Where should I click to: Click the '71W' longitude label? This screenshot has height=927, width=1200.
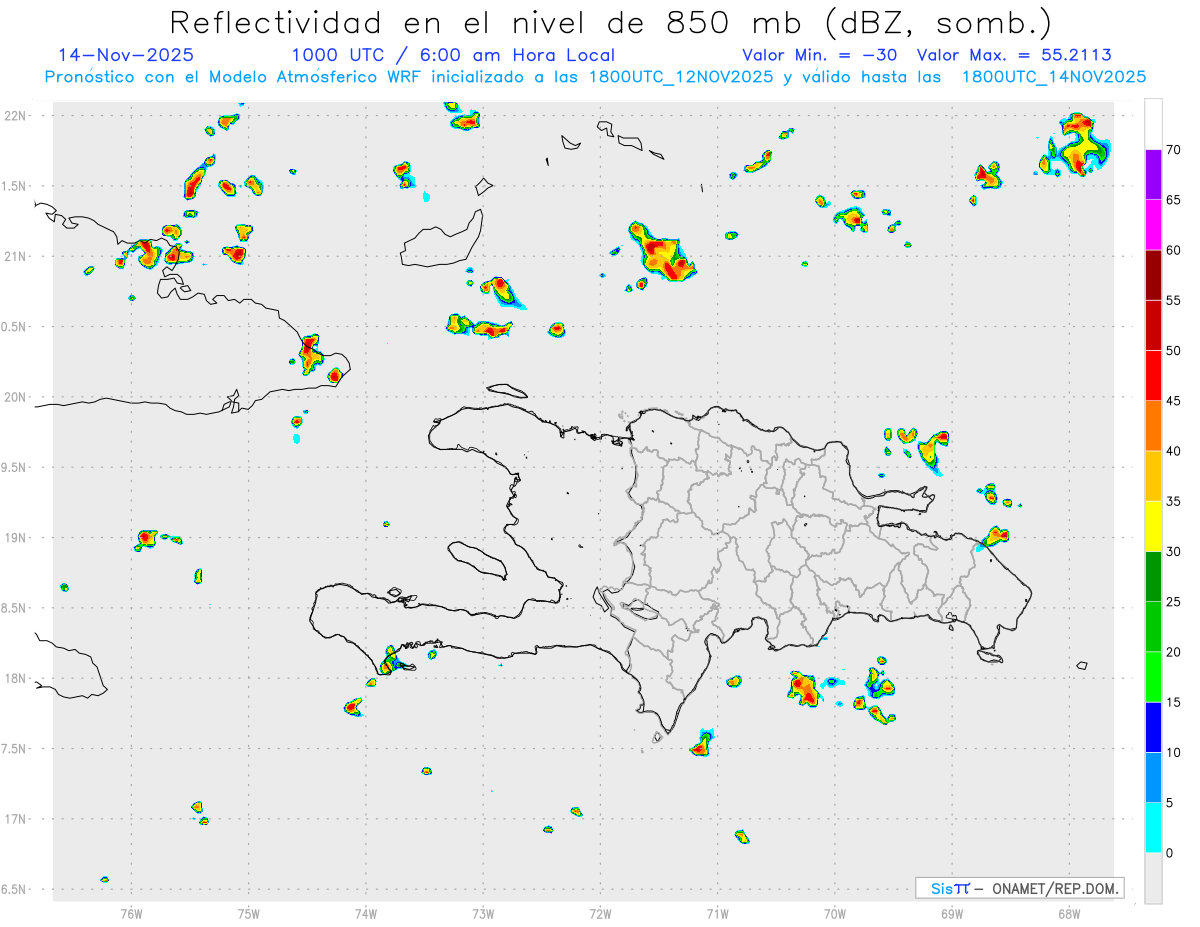click(x=717, y=913)
